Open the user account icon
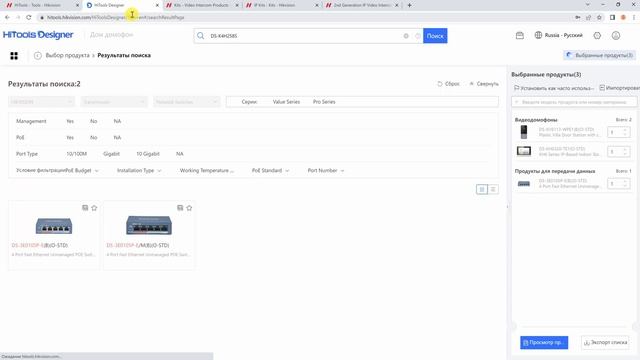This screenshot has width=640, height=360. click(x=616, y=36)
